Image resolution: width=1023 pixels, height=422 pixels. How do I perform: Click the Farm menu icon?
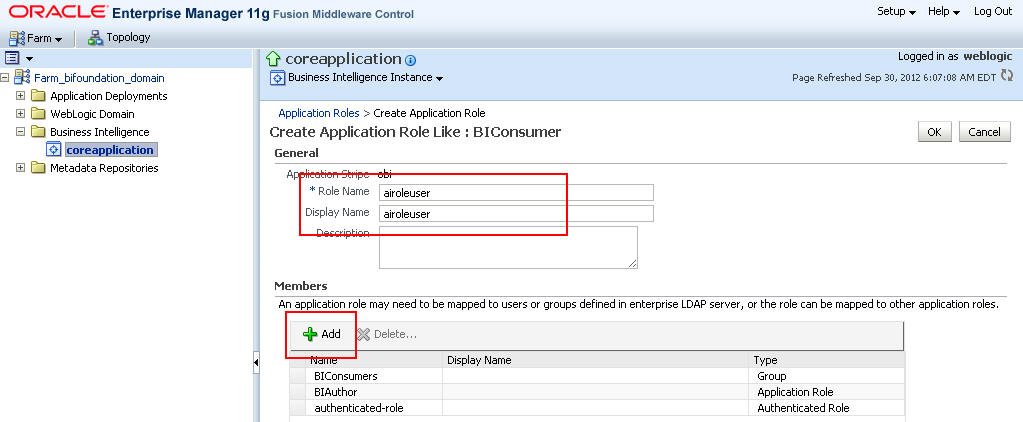(x=17, y=38)
